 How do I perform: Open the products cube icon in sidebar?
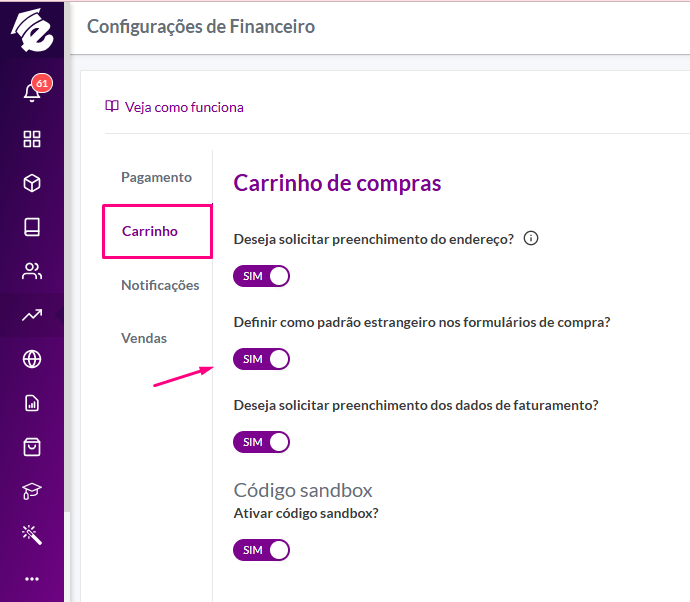32,183
